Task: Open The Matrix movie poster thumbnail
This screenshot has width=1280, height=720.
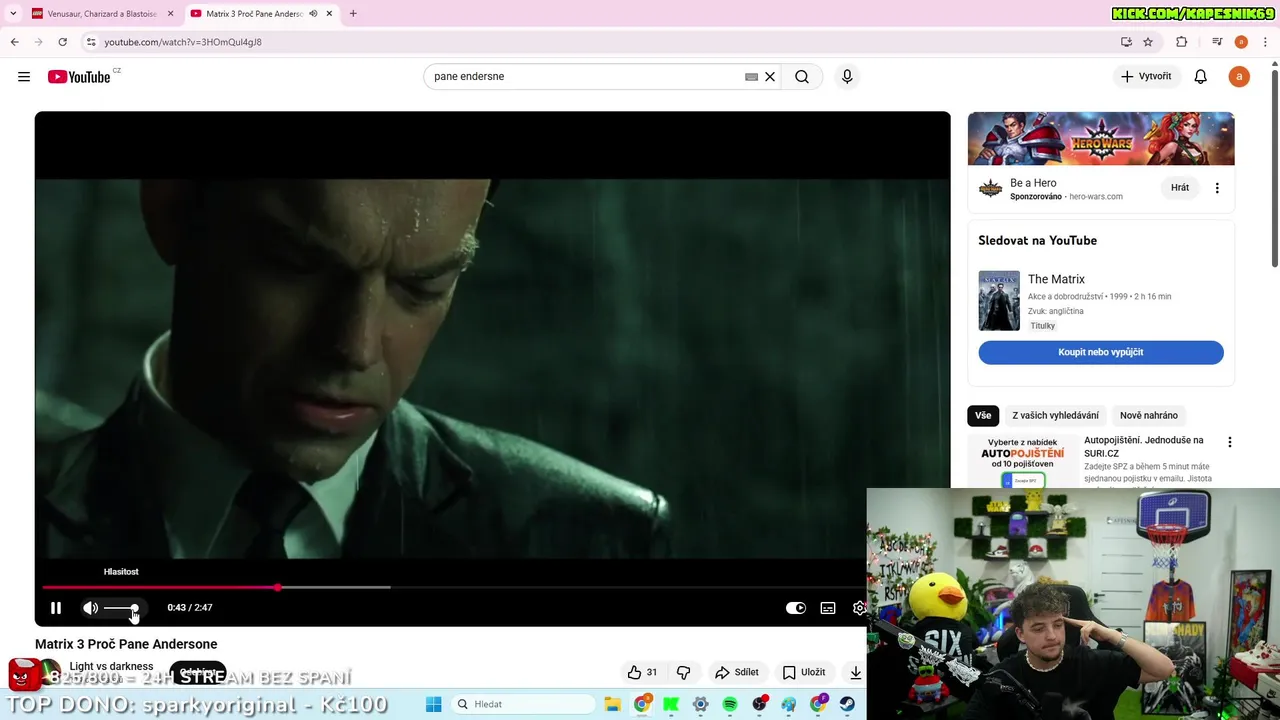Action: pos(999,300)
